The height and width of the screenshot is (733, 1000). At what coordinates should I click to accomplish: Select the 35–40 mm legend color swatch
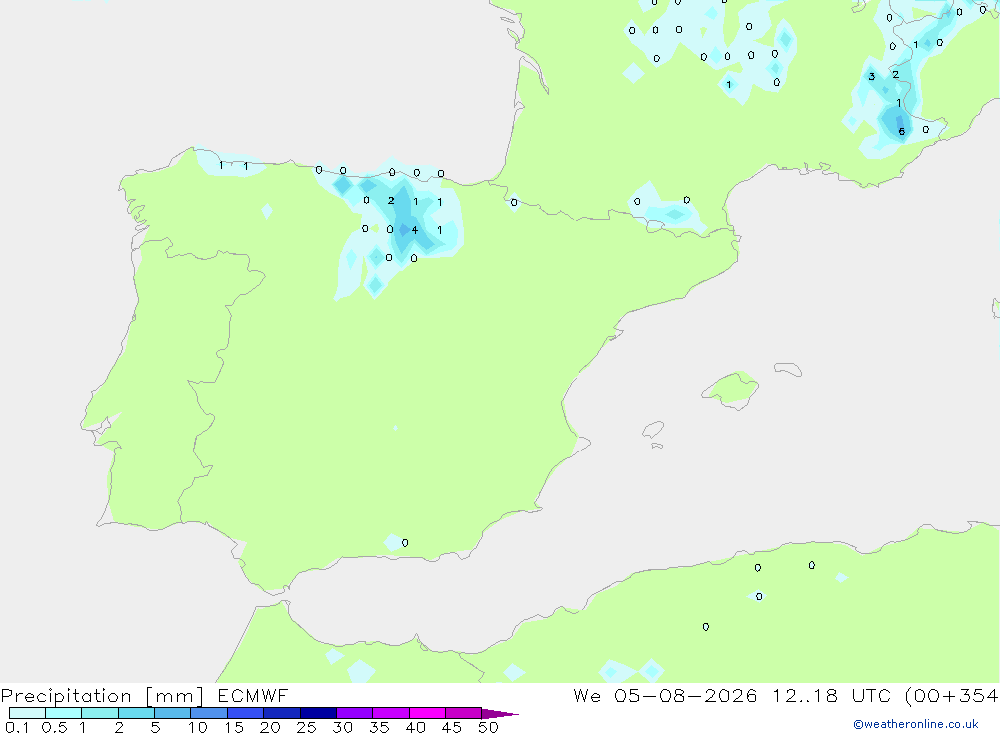[x=390, y=713]
